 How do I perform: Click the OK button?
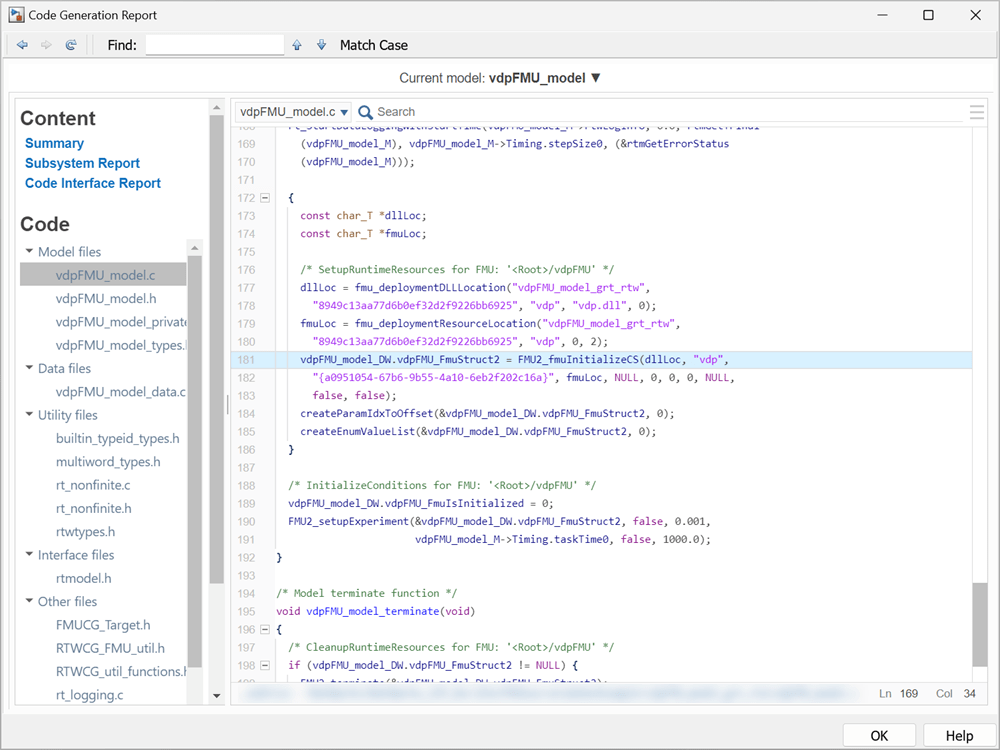(878, 735)
